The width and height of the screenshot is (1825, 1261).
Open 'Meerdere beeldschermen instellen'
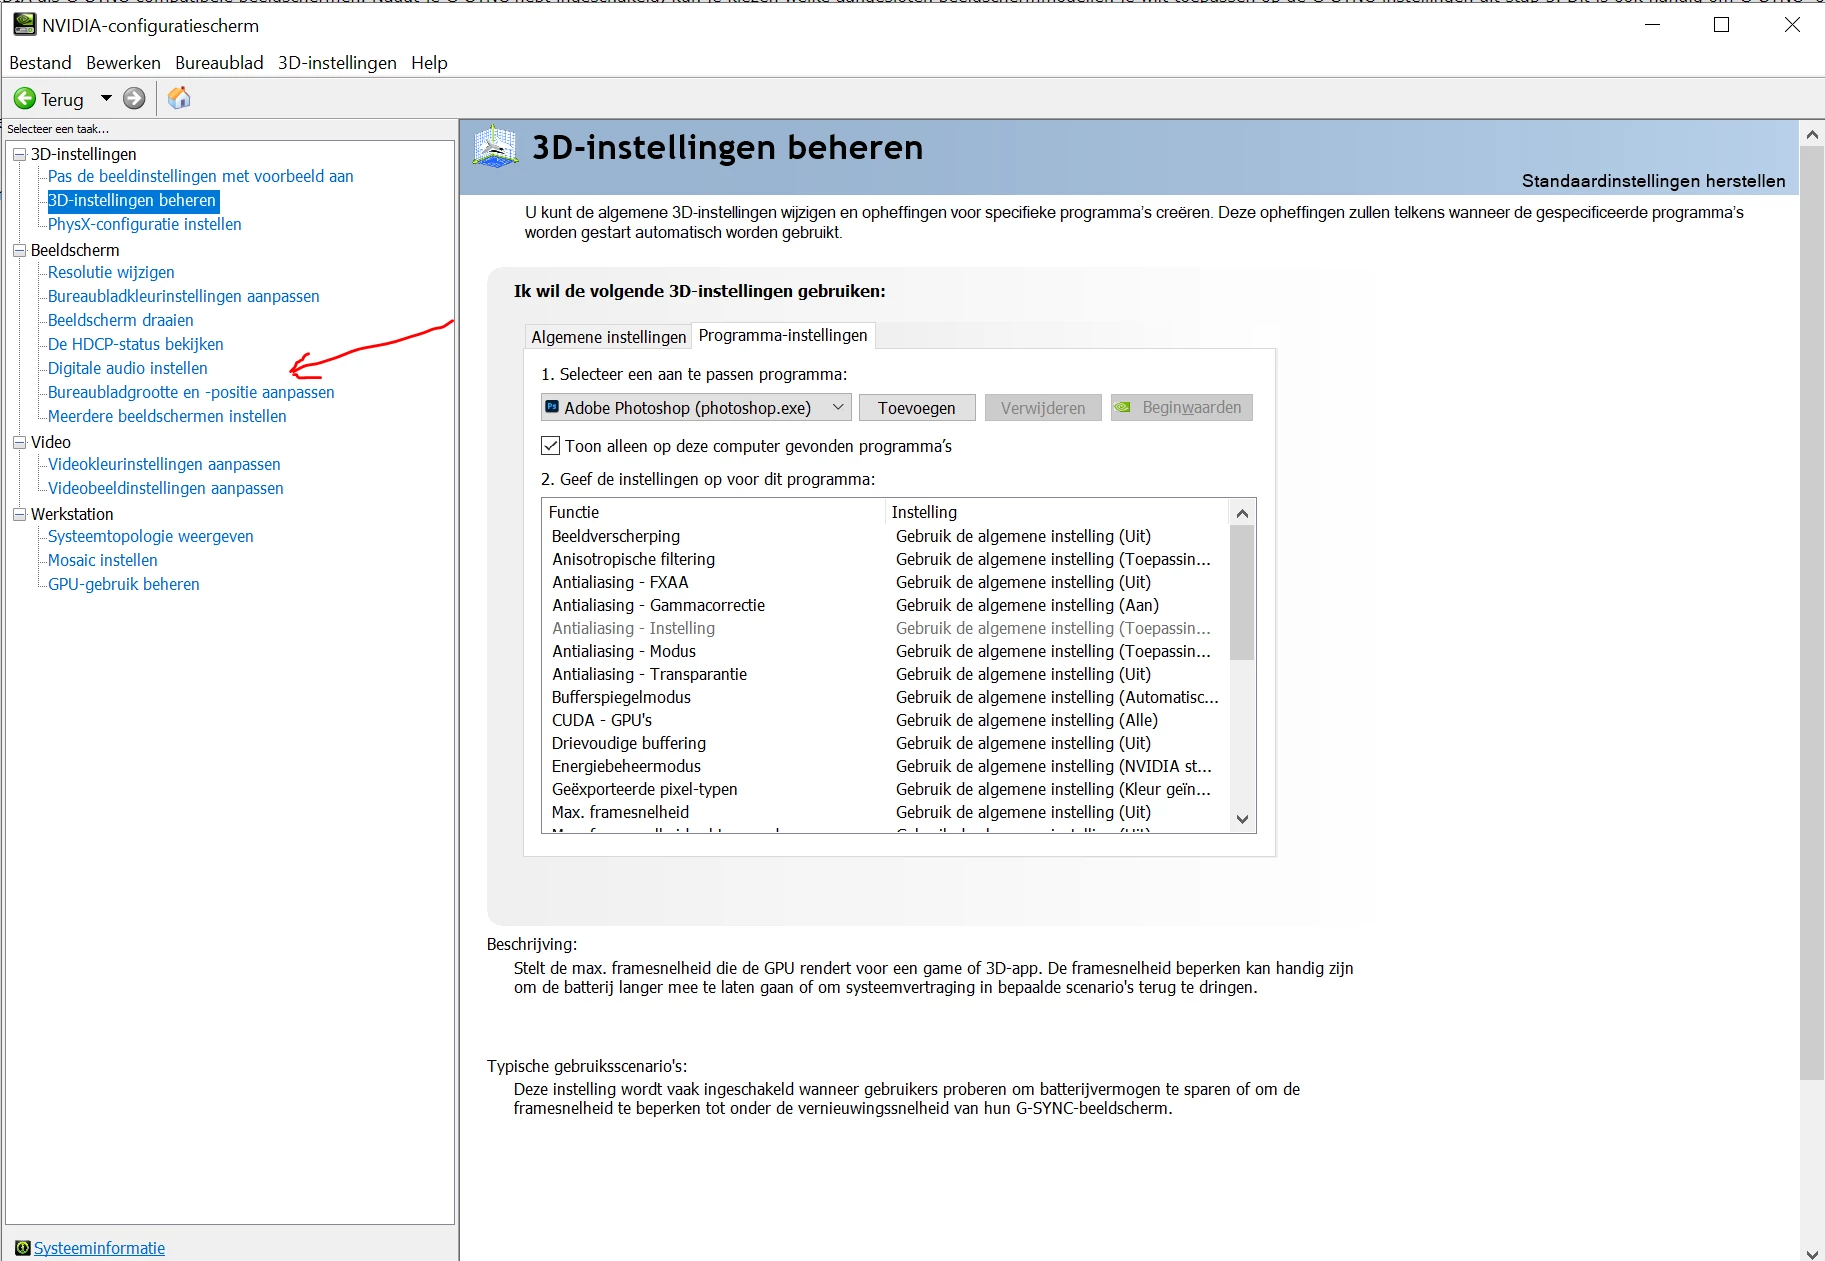point(167,416)
